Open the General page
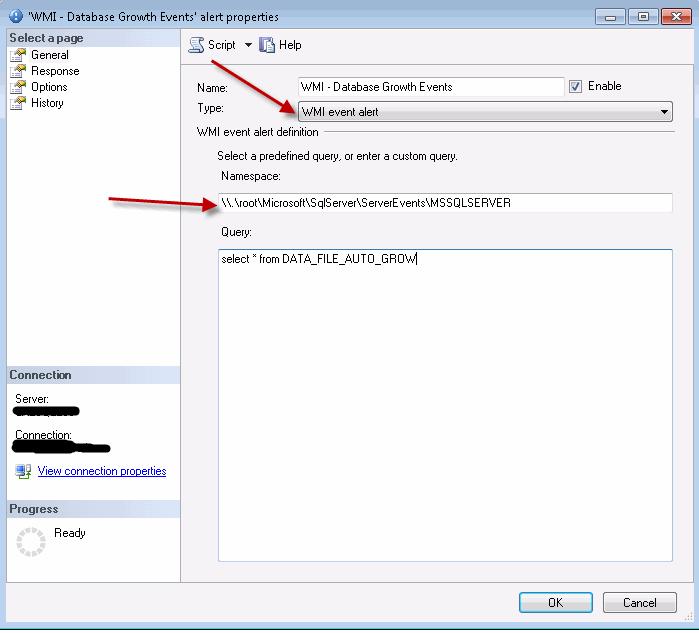 [x=49, y=55]
